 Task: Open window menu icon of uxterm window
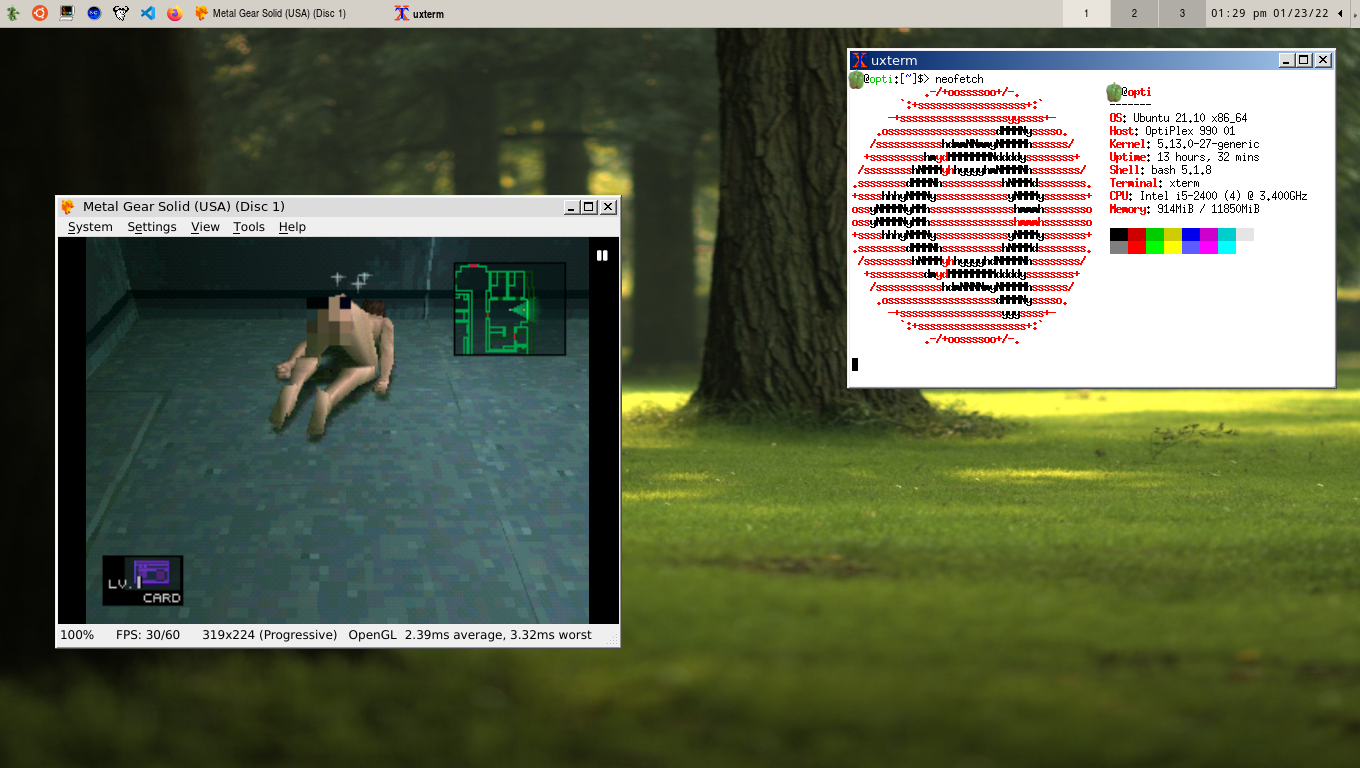(x=858, y=60)
